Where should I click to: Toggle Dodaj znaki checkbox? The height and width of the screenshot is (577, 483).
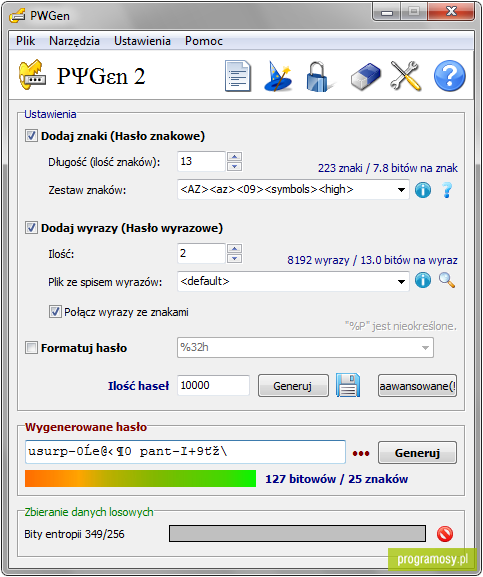[x=31, y=136]
